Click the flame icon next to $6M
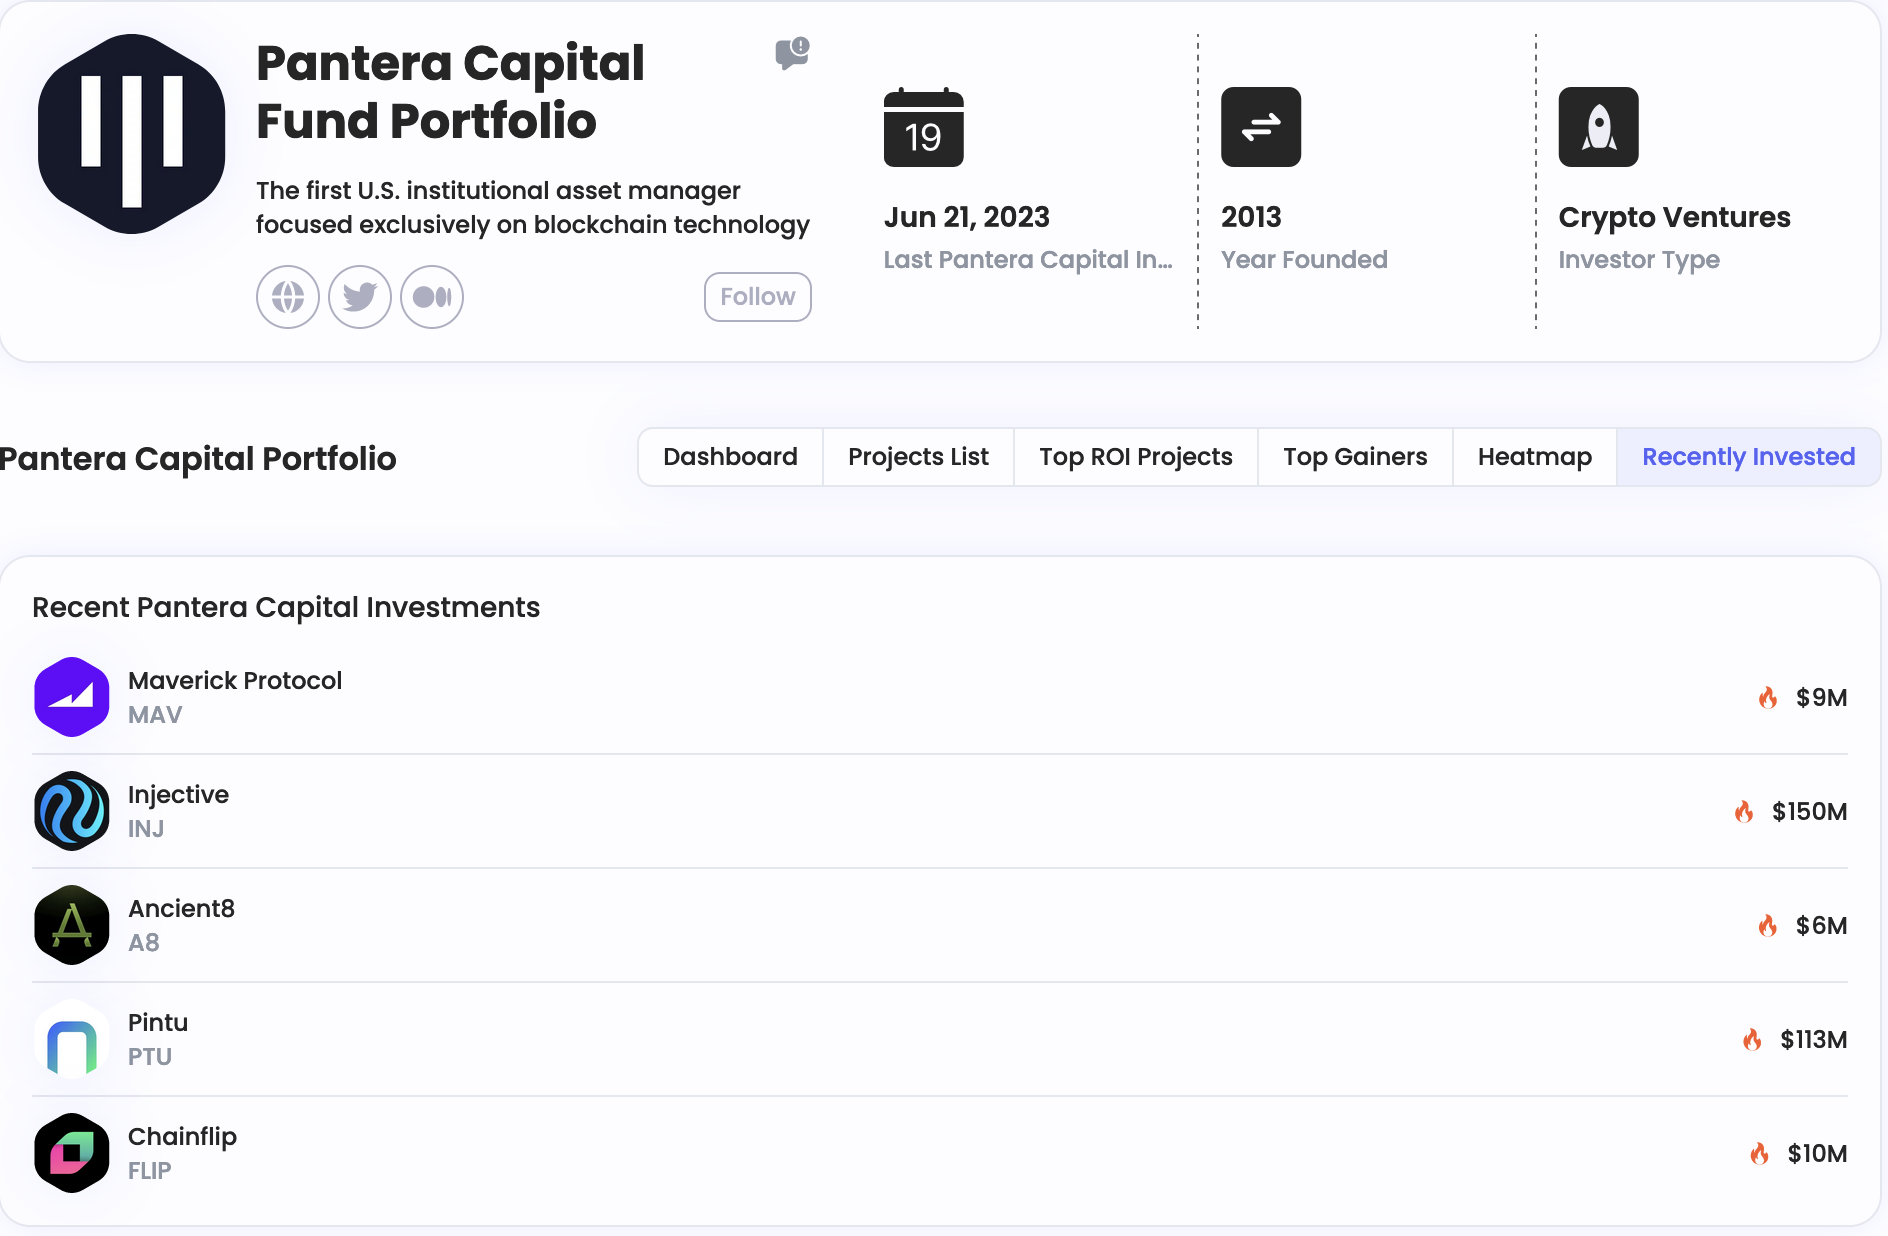The height and width of the screenshot is (1236, 1888). pyautogui.click(x=1768, y=925)
